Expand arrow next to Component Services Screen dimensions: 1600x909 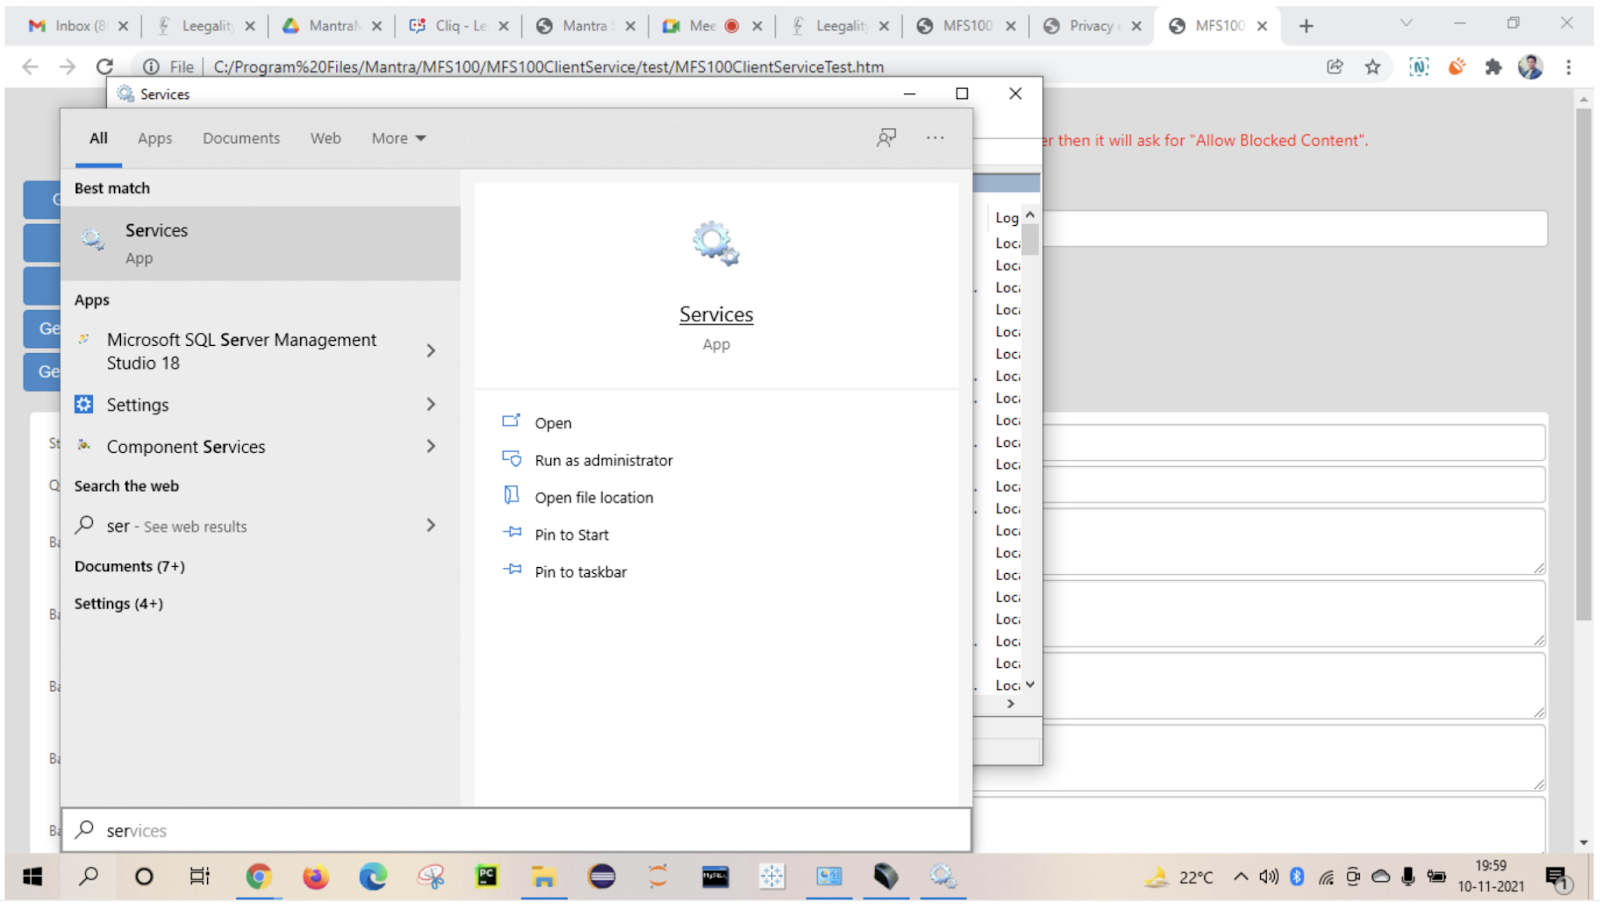tap(431, 446)
